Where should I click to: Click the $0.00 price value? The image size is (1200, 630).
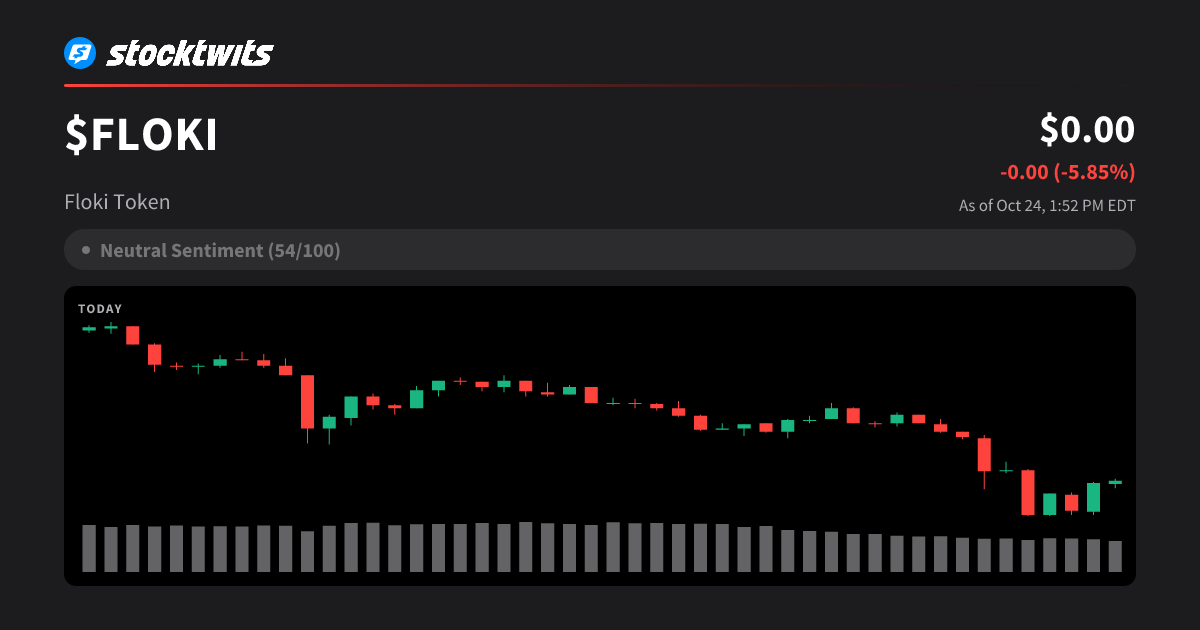1087,130
